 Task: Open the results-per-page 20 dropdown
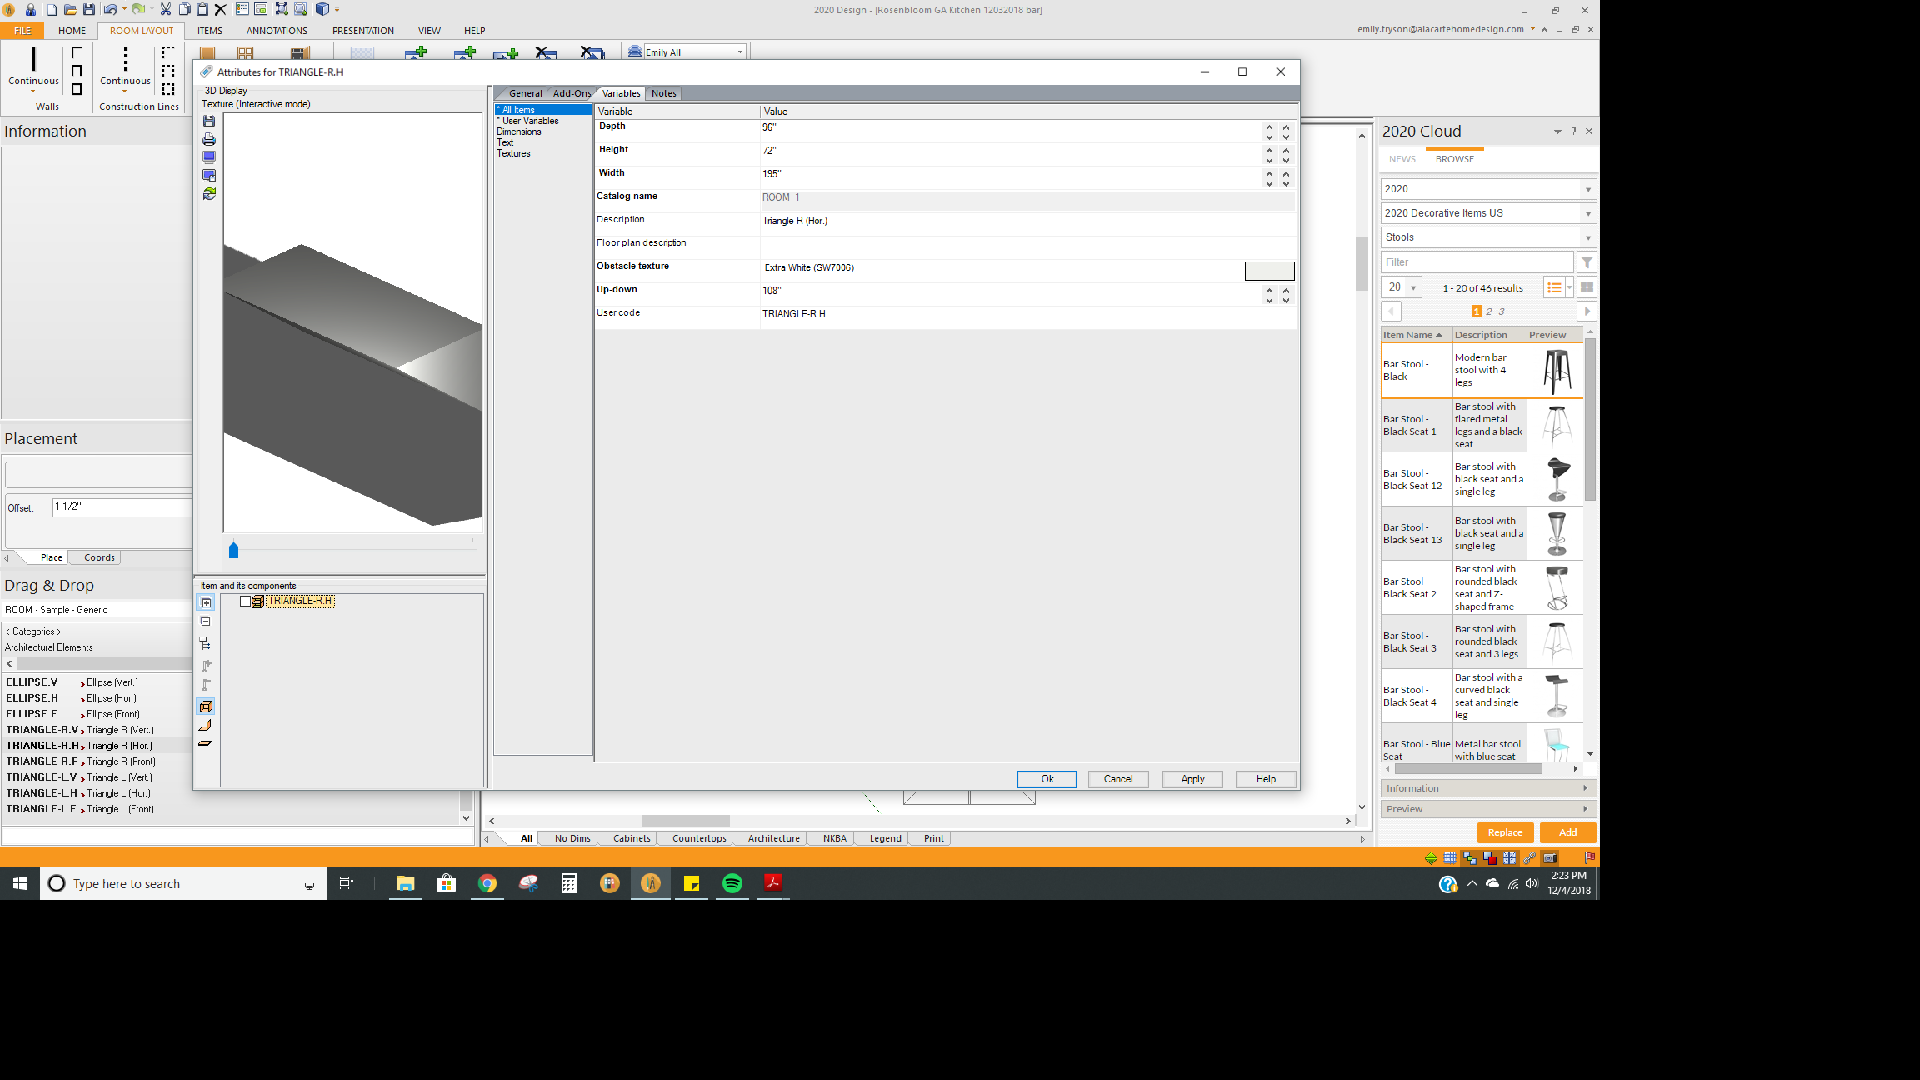click(1413, 288)
